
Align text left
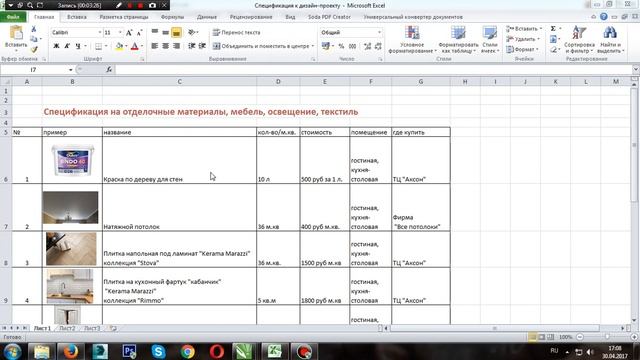point(155,46)
